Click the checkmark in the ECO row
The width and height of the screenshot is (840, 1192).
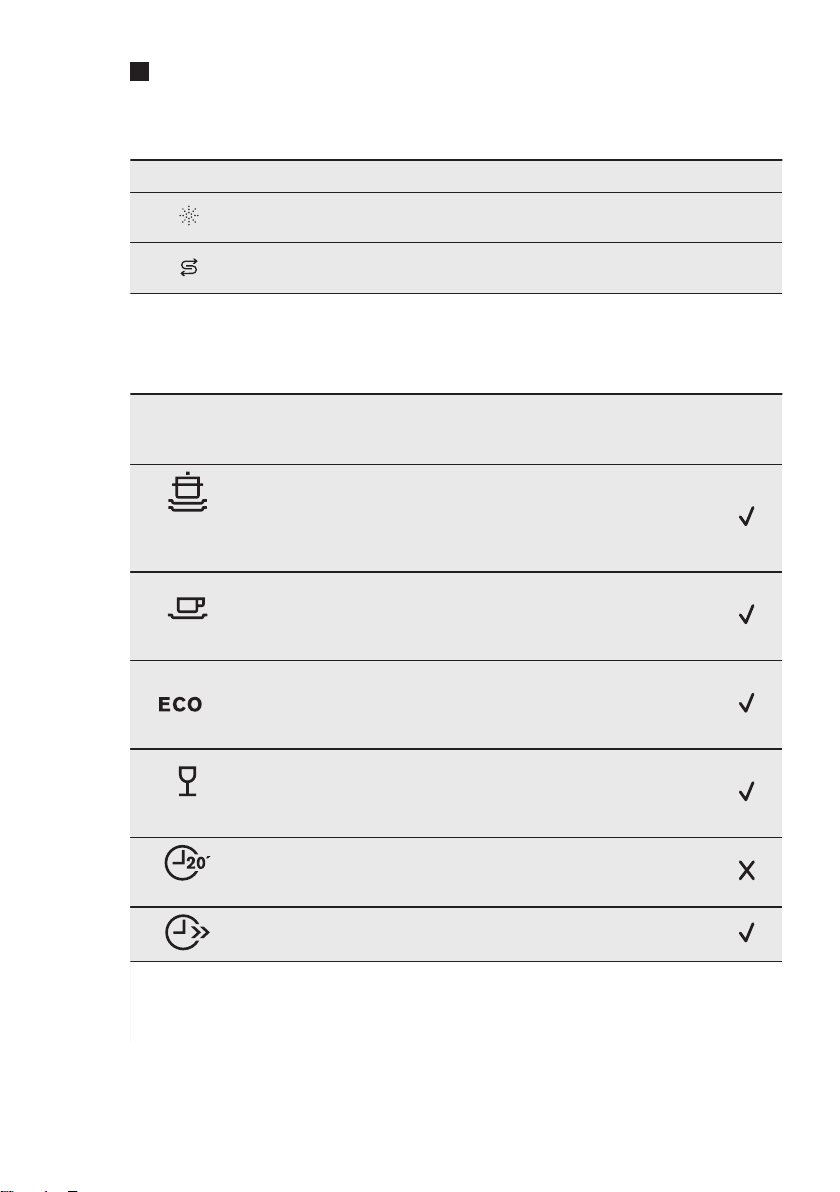746,703
